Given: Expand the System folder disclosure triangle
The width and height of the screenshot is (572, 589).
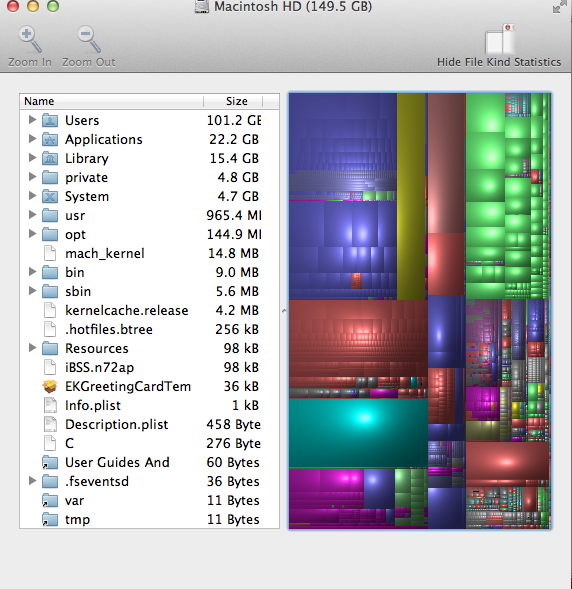Looking at the screenshot, I should click(x=33, y=195).
